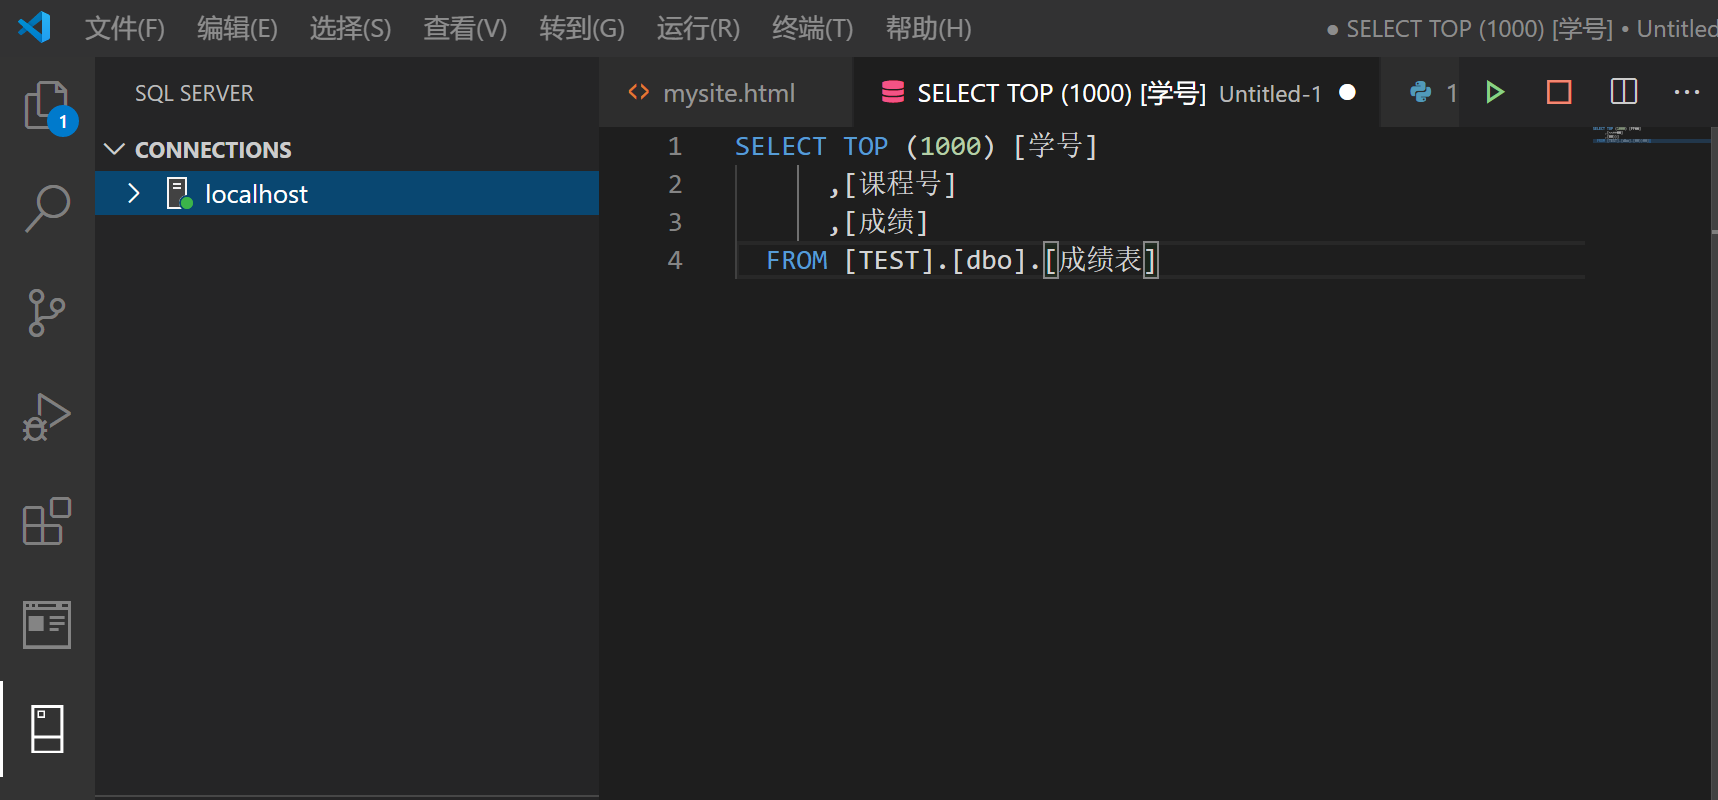
Task: Click the number 1 beside the Python icon
Action: (1451, 93)
